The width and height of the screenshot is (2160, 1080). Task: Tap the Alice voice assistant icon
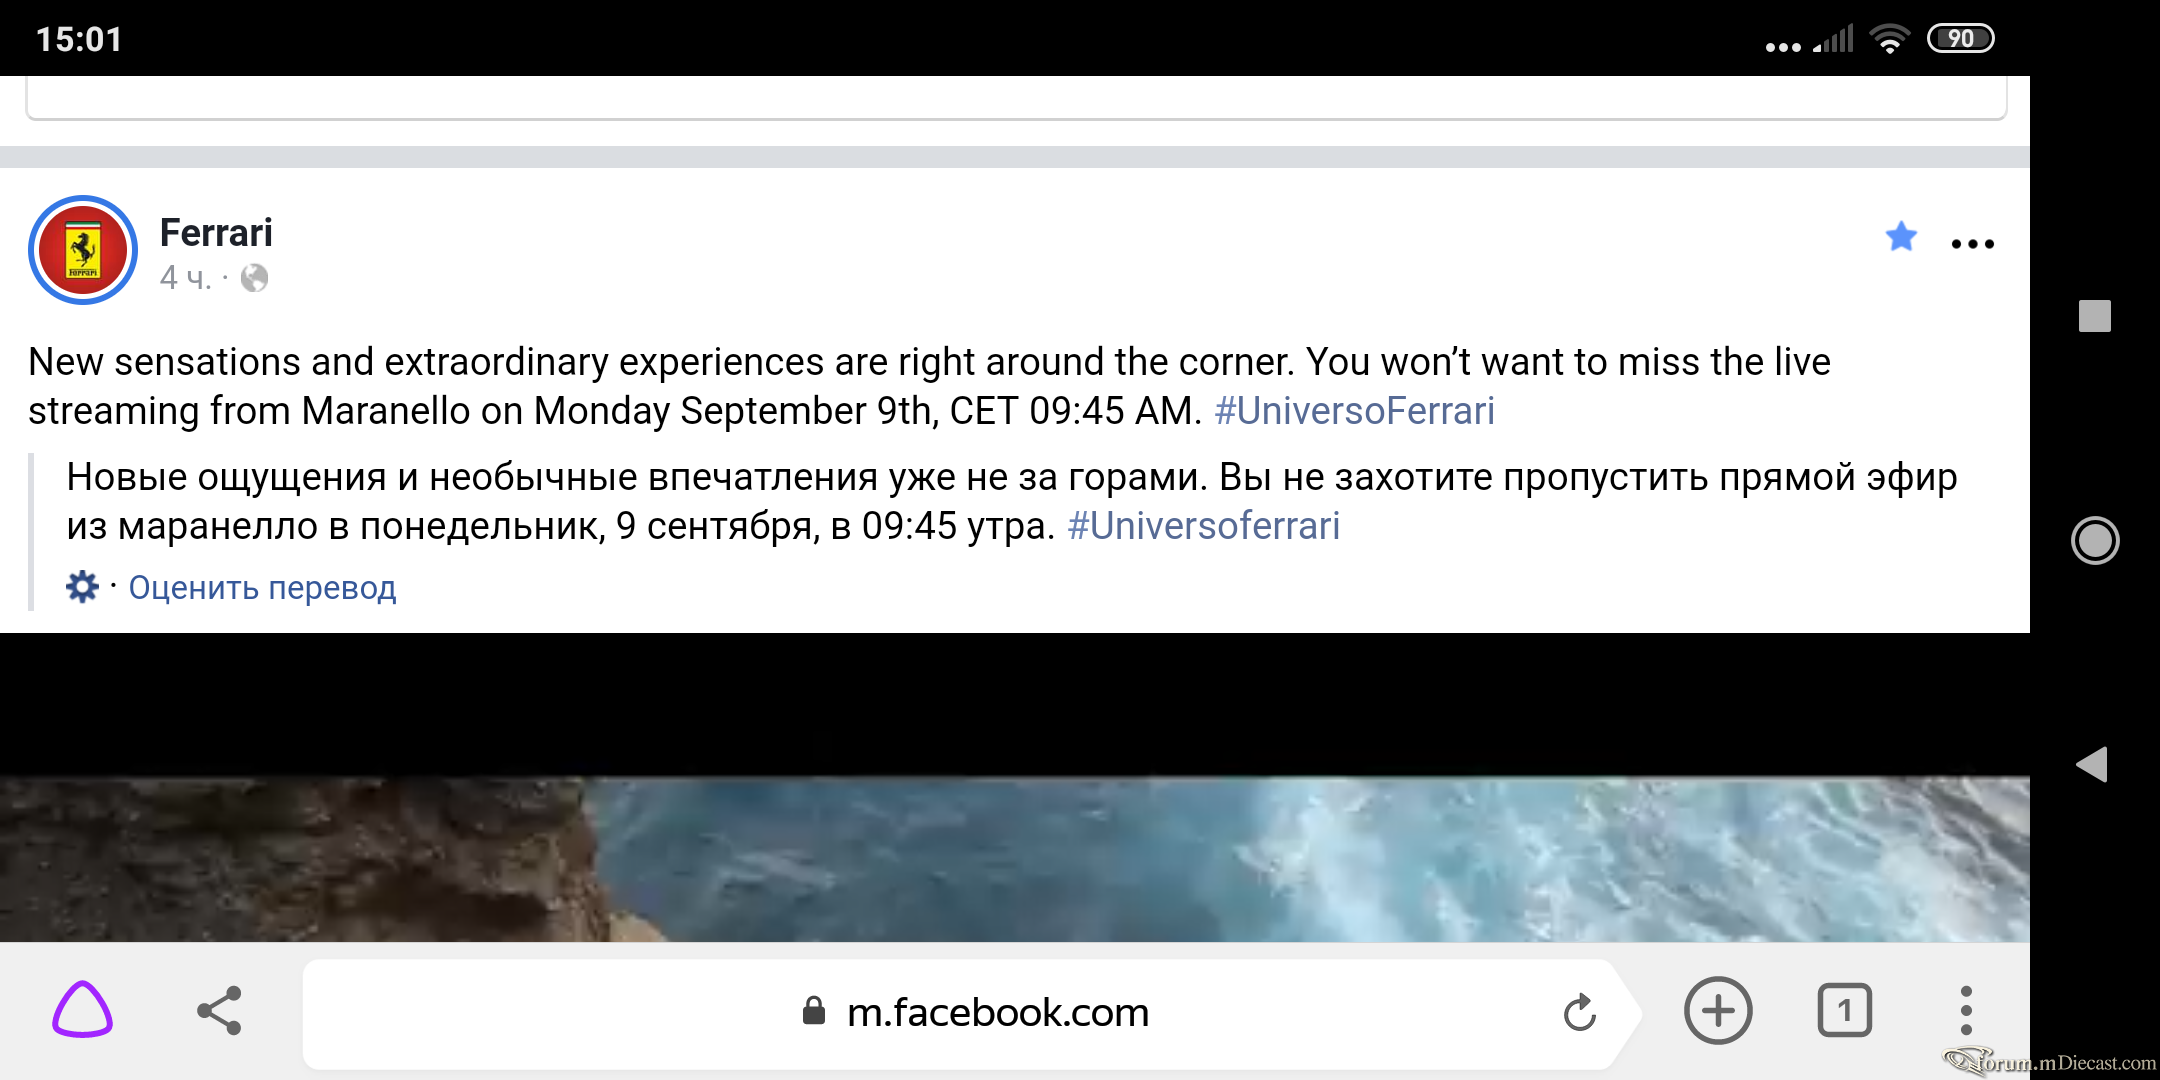(x=82, y=1010)
